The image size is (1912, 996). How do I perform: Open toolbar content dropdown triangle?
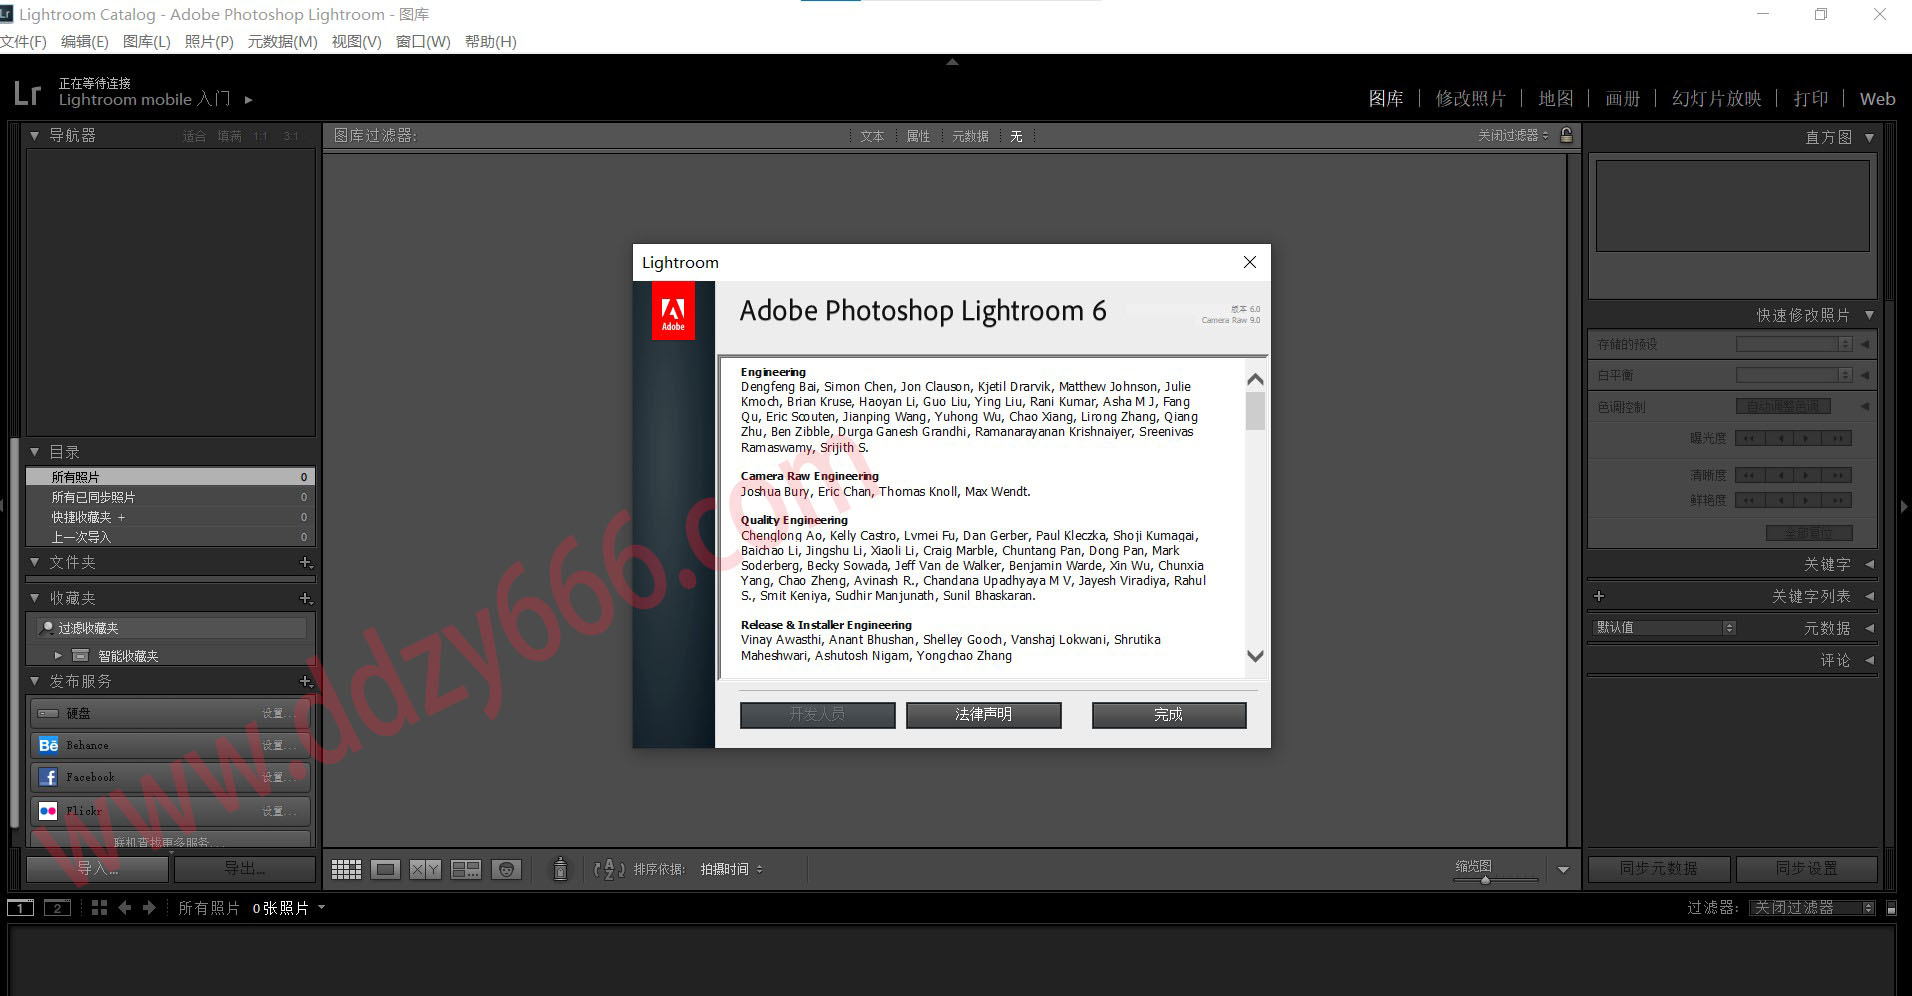coord(1563,869)
